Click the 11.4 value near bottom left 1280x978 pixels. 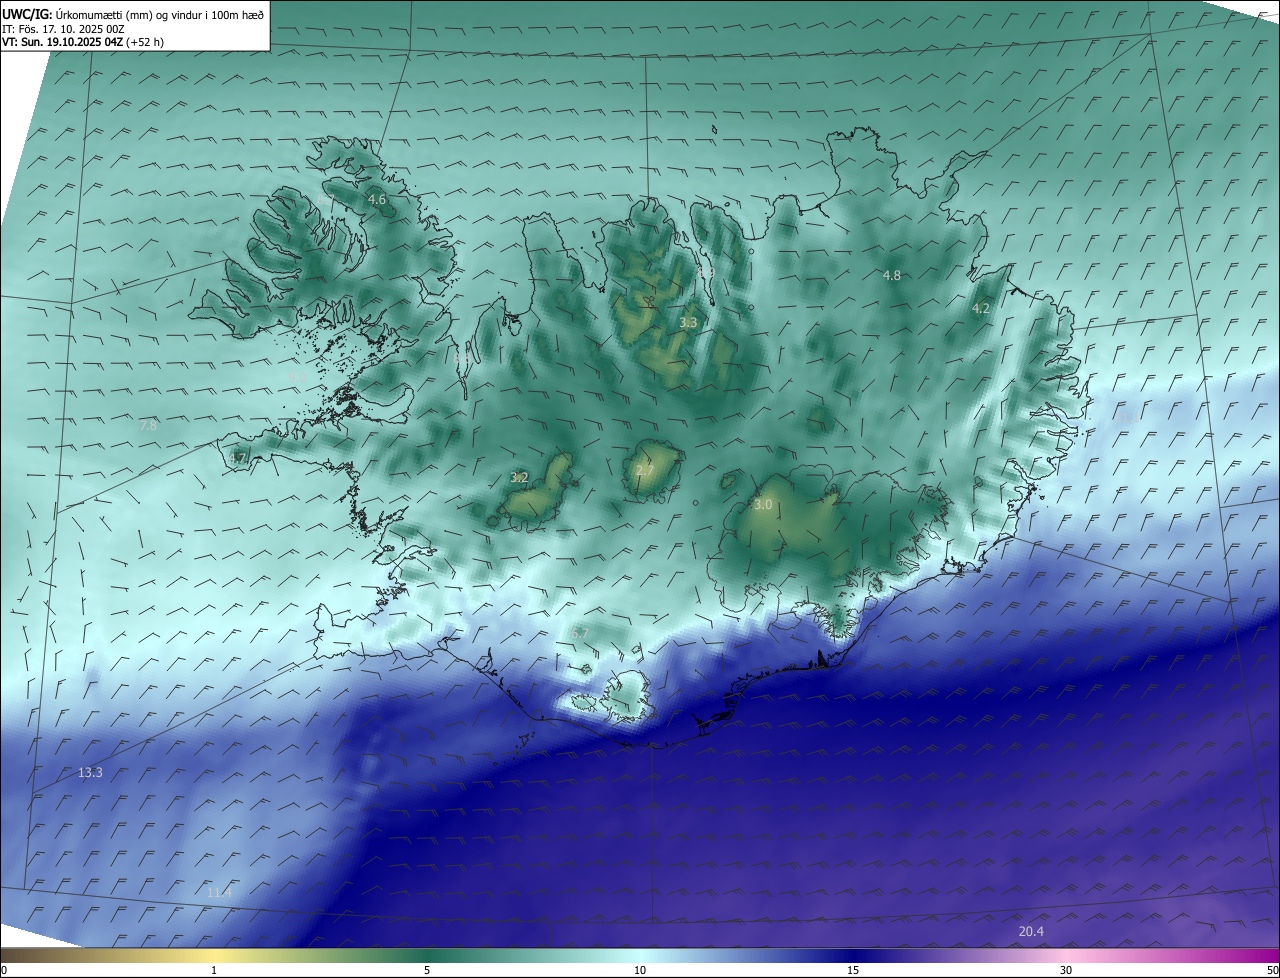coord(220,892)
